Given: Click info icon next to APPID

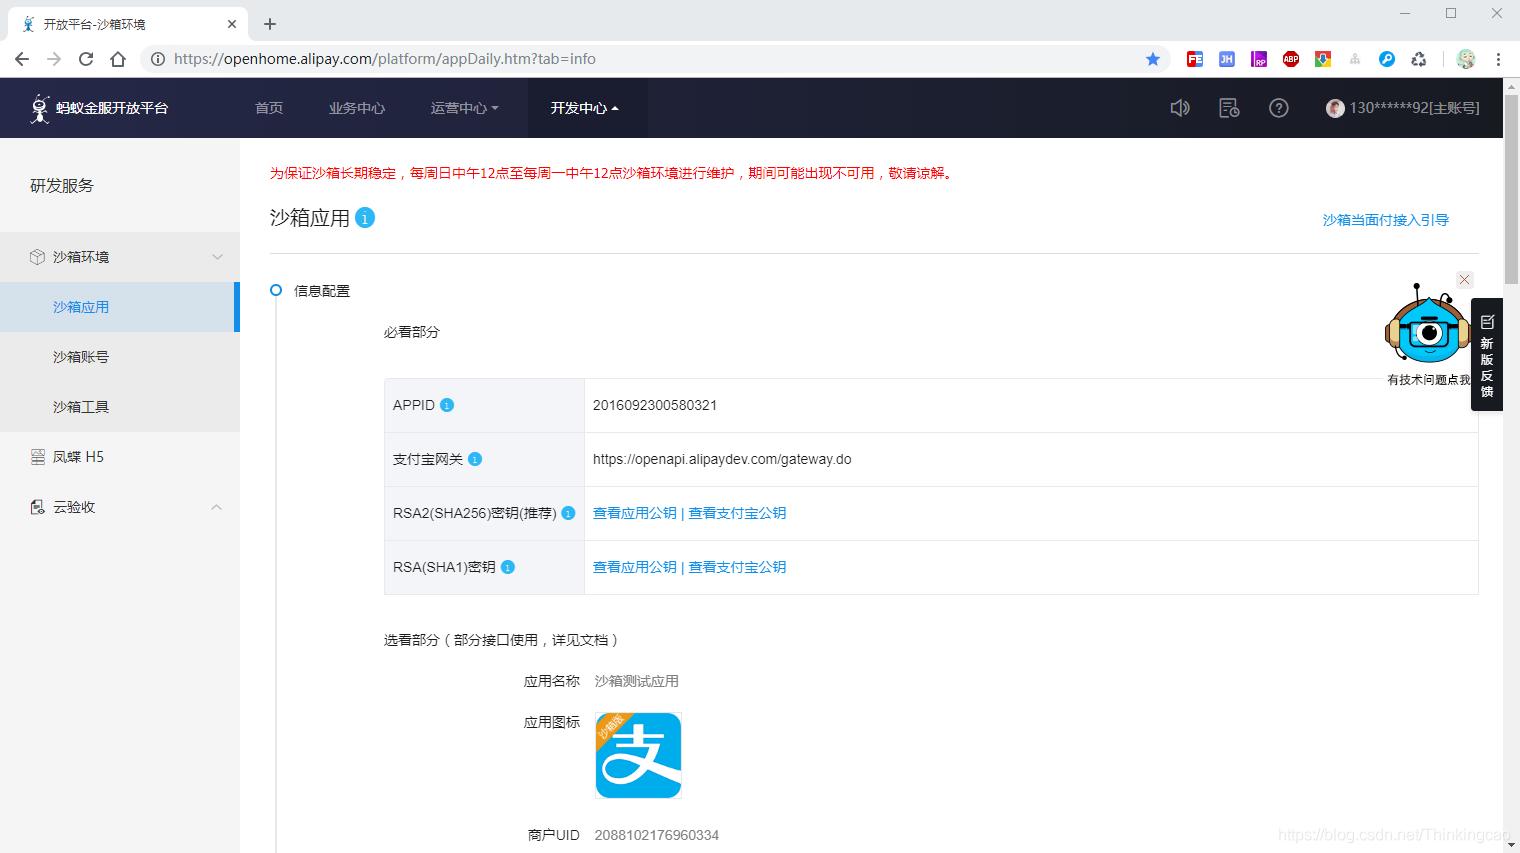Looking at the screenshot, I should pos(447,405).
